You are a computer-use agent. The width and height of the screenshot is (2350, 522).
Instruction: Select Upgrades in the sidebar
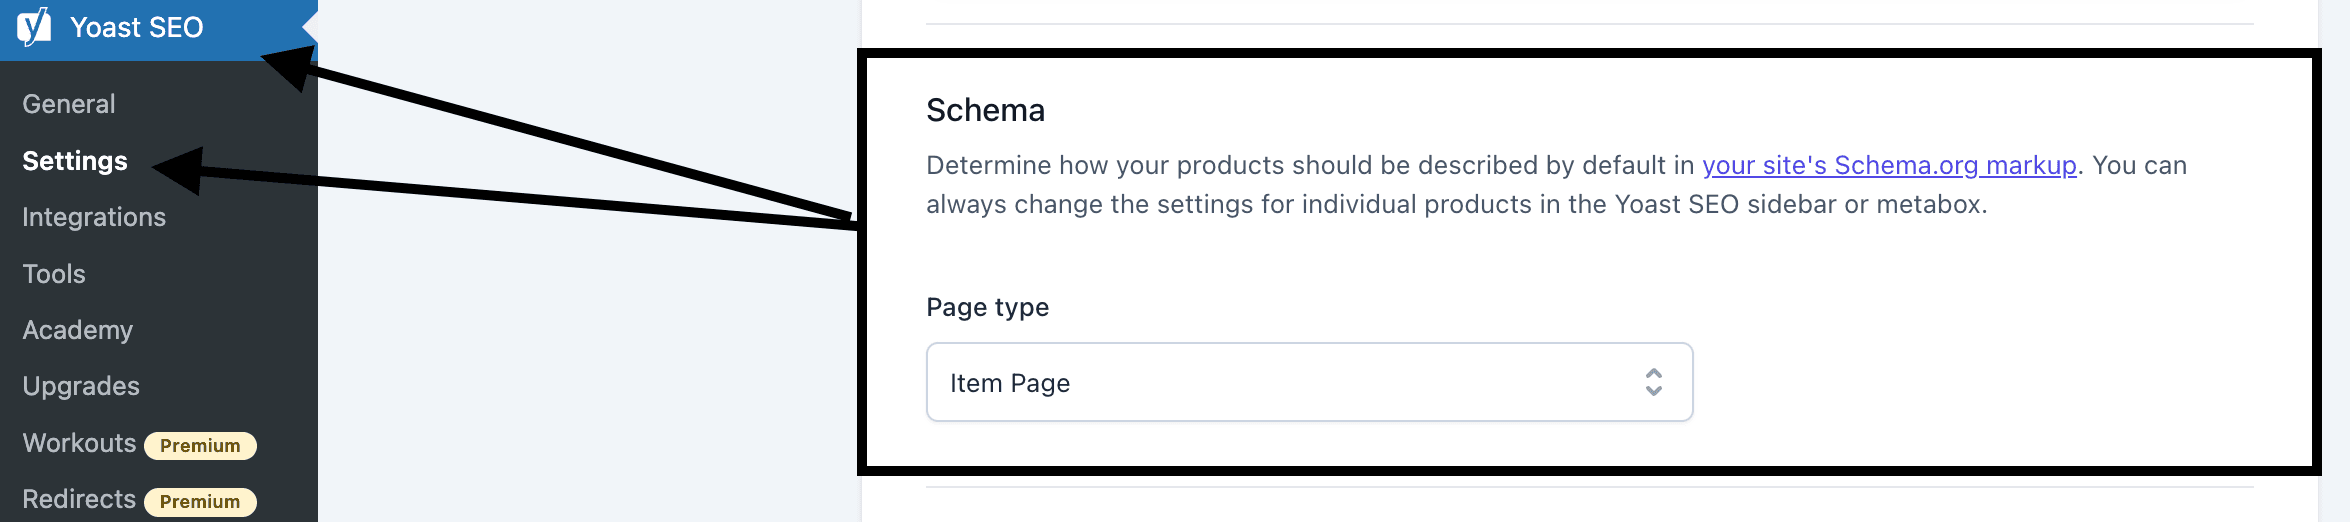[x=81, y=386]
